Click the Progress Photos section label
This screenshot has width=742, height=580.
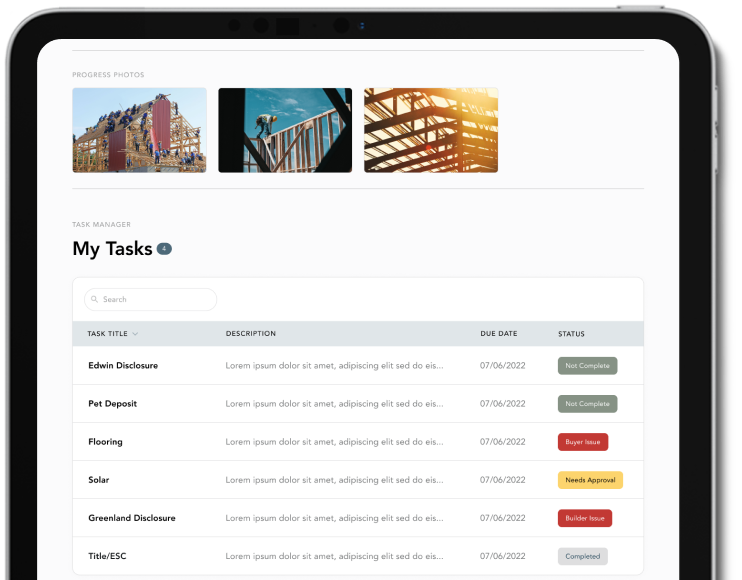[108, 75]
